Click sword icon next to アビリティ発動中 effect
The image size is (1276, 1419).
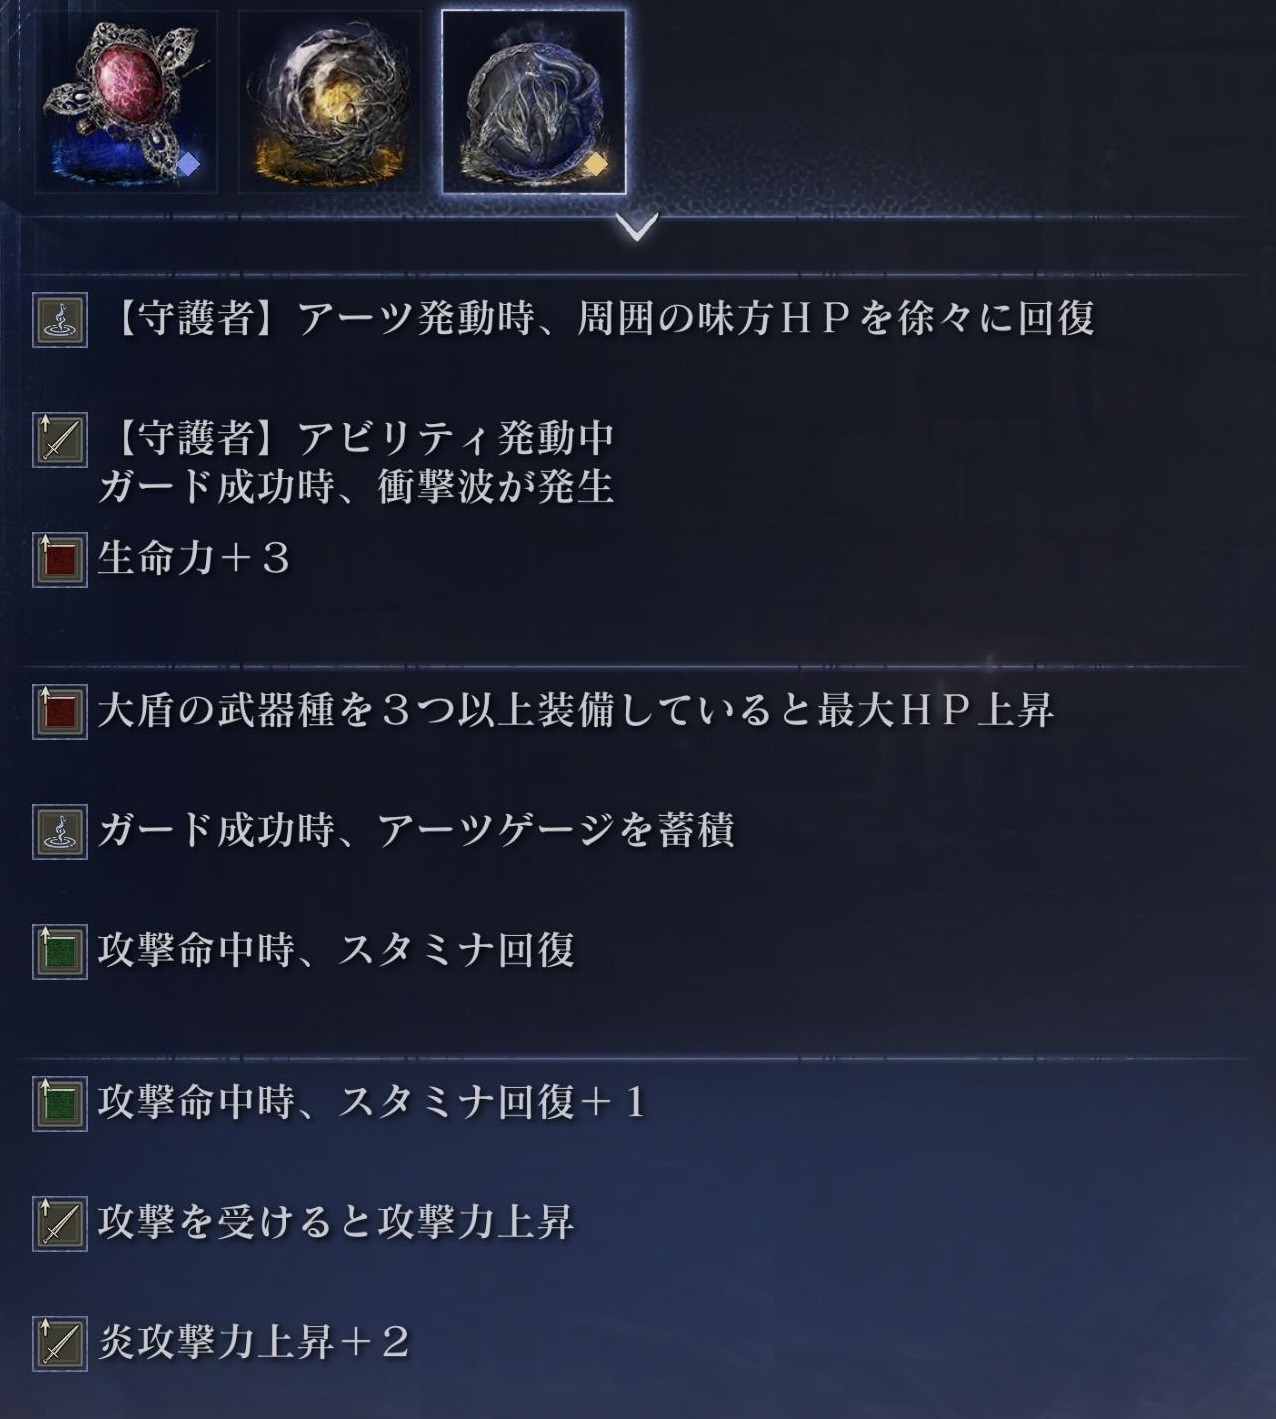click(x=60, y=440)
